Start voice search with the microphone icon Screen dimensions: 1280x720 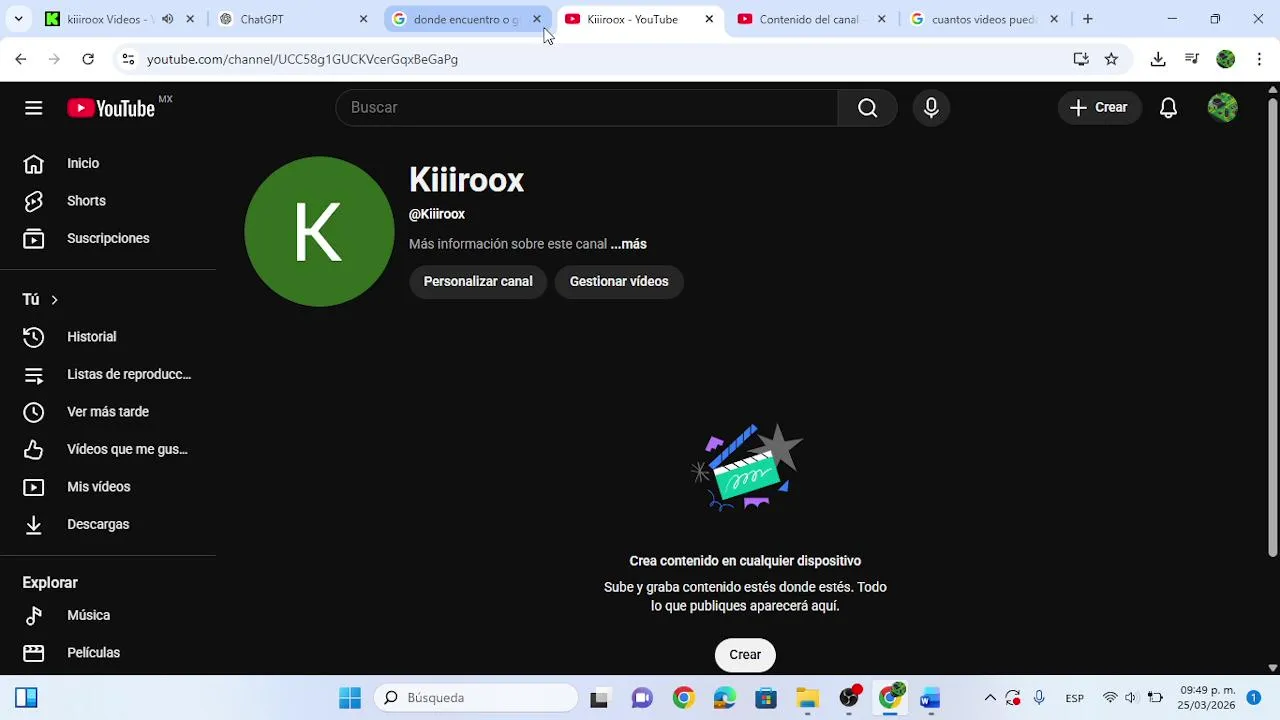931,108
